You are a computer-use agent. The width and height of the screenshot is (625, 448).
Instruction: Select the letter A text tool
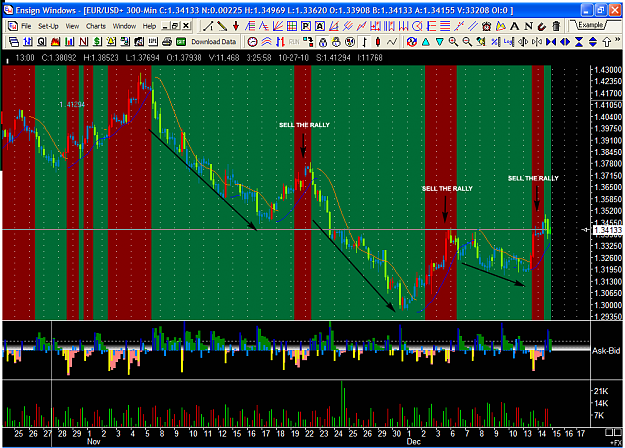click(514, 27)
